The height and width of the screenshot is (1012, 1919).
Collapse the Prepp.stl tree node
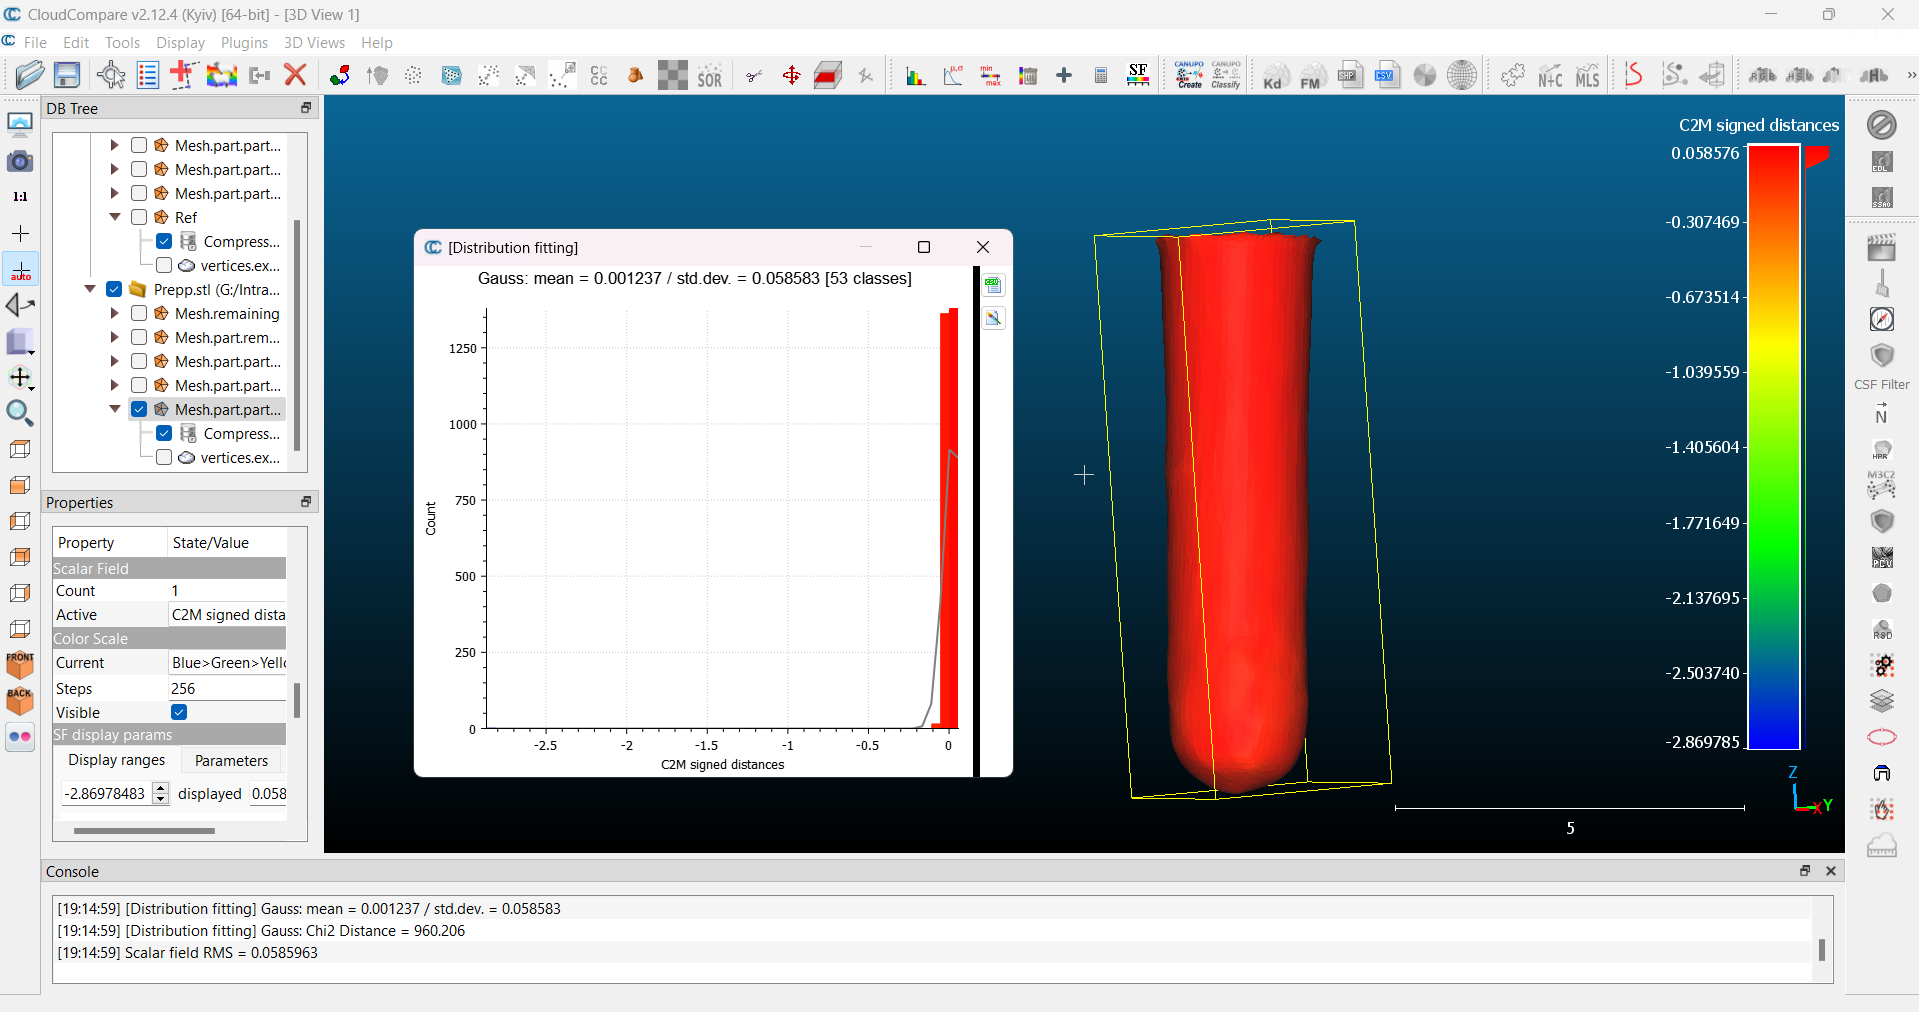(90, 289)
